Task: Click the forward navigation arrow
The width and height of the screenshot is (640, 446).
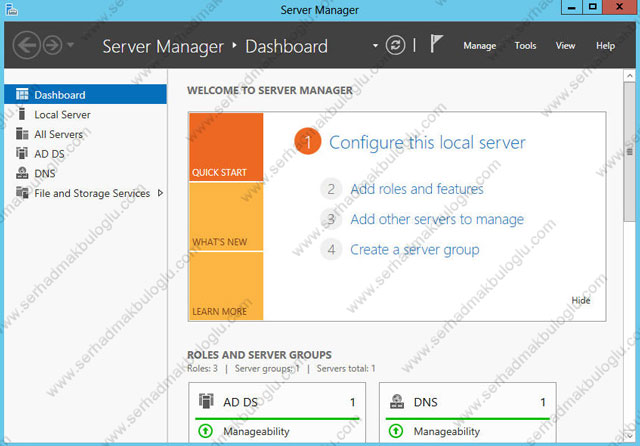Action: point(53,45)
